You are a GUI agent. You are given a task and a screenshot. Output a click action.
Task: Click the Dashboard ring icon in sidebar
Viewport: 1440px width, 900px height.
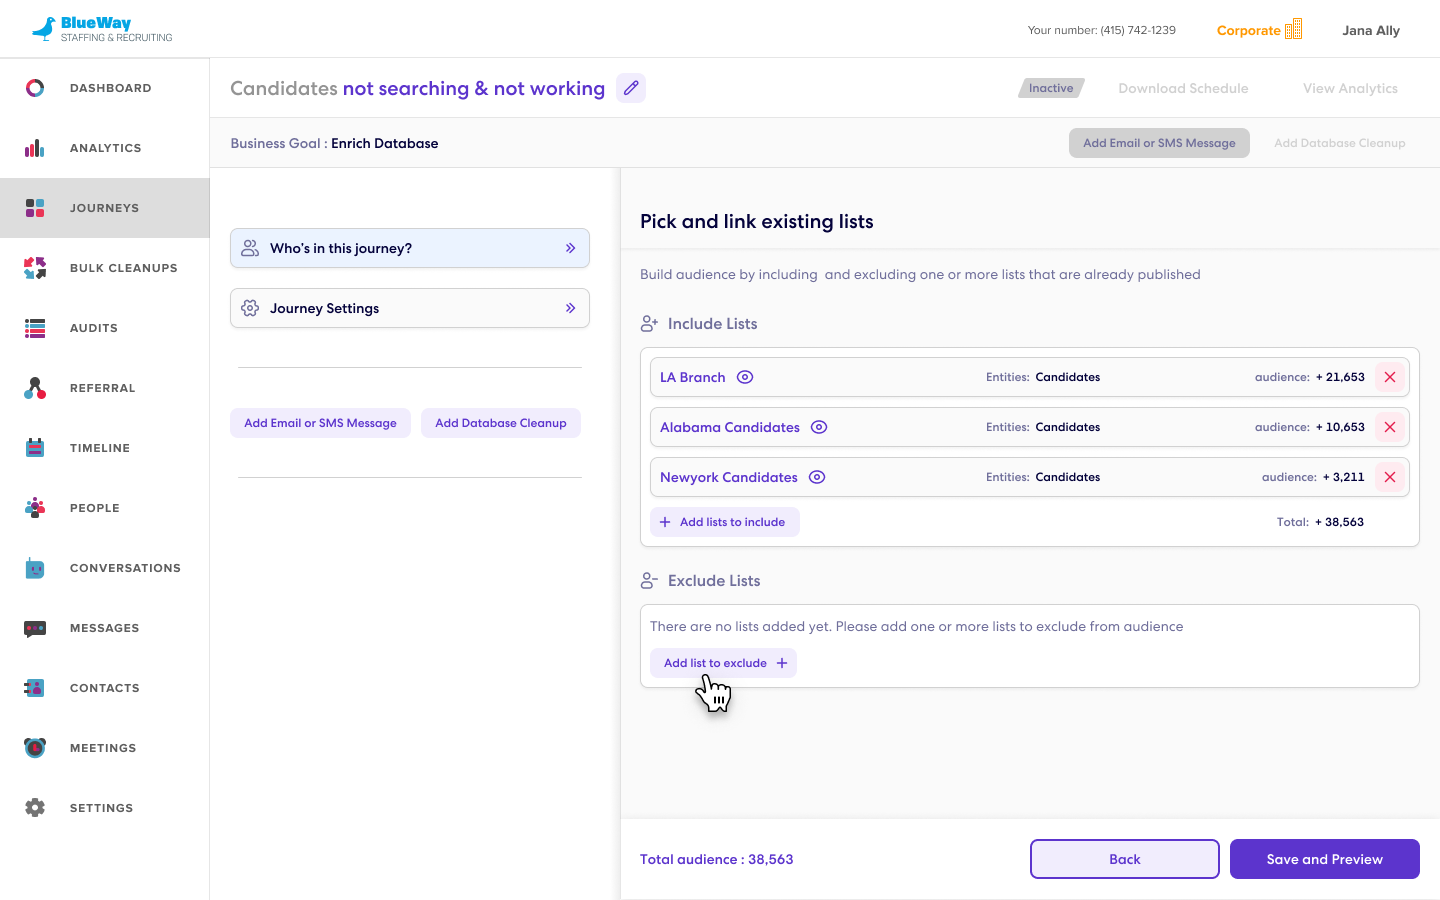click(x=35, y=88)
